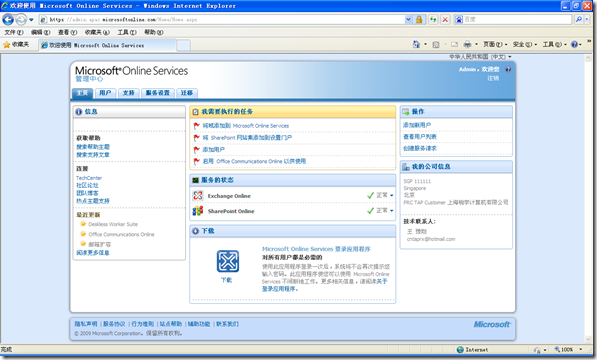
Task: Click the empty new tab button
Action: click(x=183, y=45)
